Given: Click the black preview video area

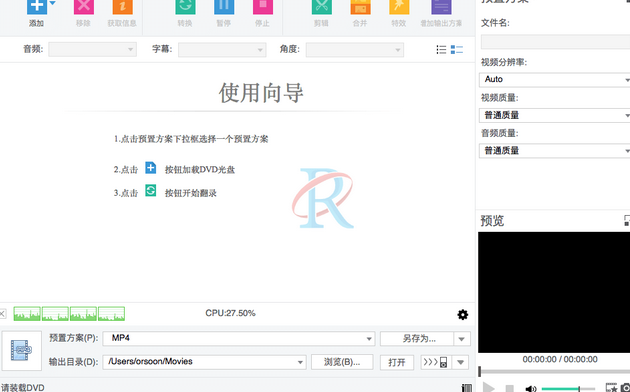Looking at the screenshot, I should pos(554,292).
